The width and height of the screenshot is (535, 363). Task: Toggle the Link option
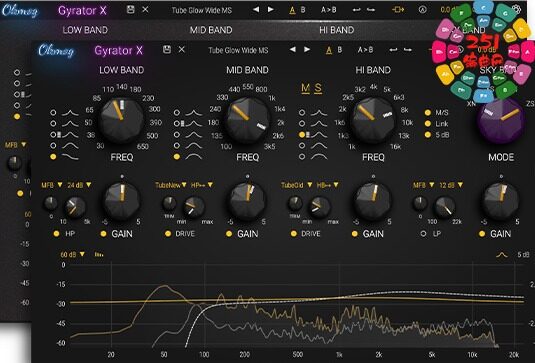pyautogui.click(x=428, y=124)
